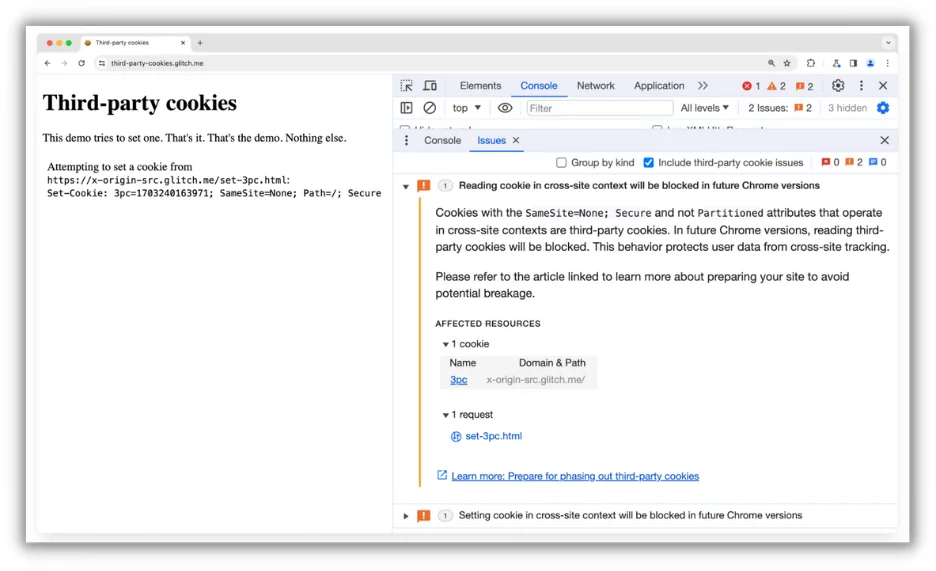This screenshot has height=571, width=936.
Task: Go forward in the browser
Action: coord(64,63)
